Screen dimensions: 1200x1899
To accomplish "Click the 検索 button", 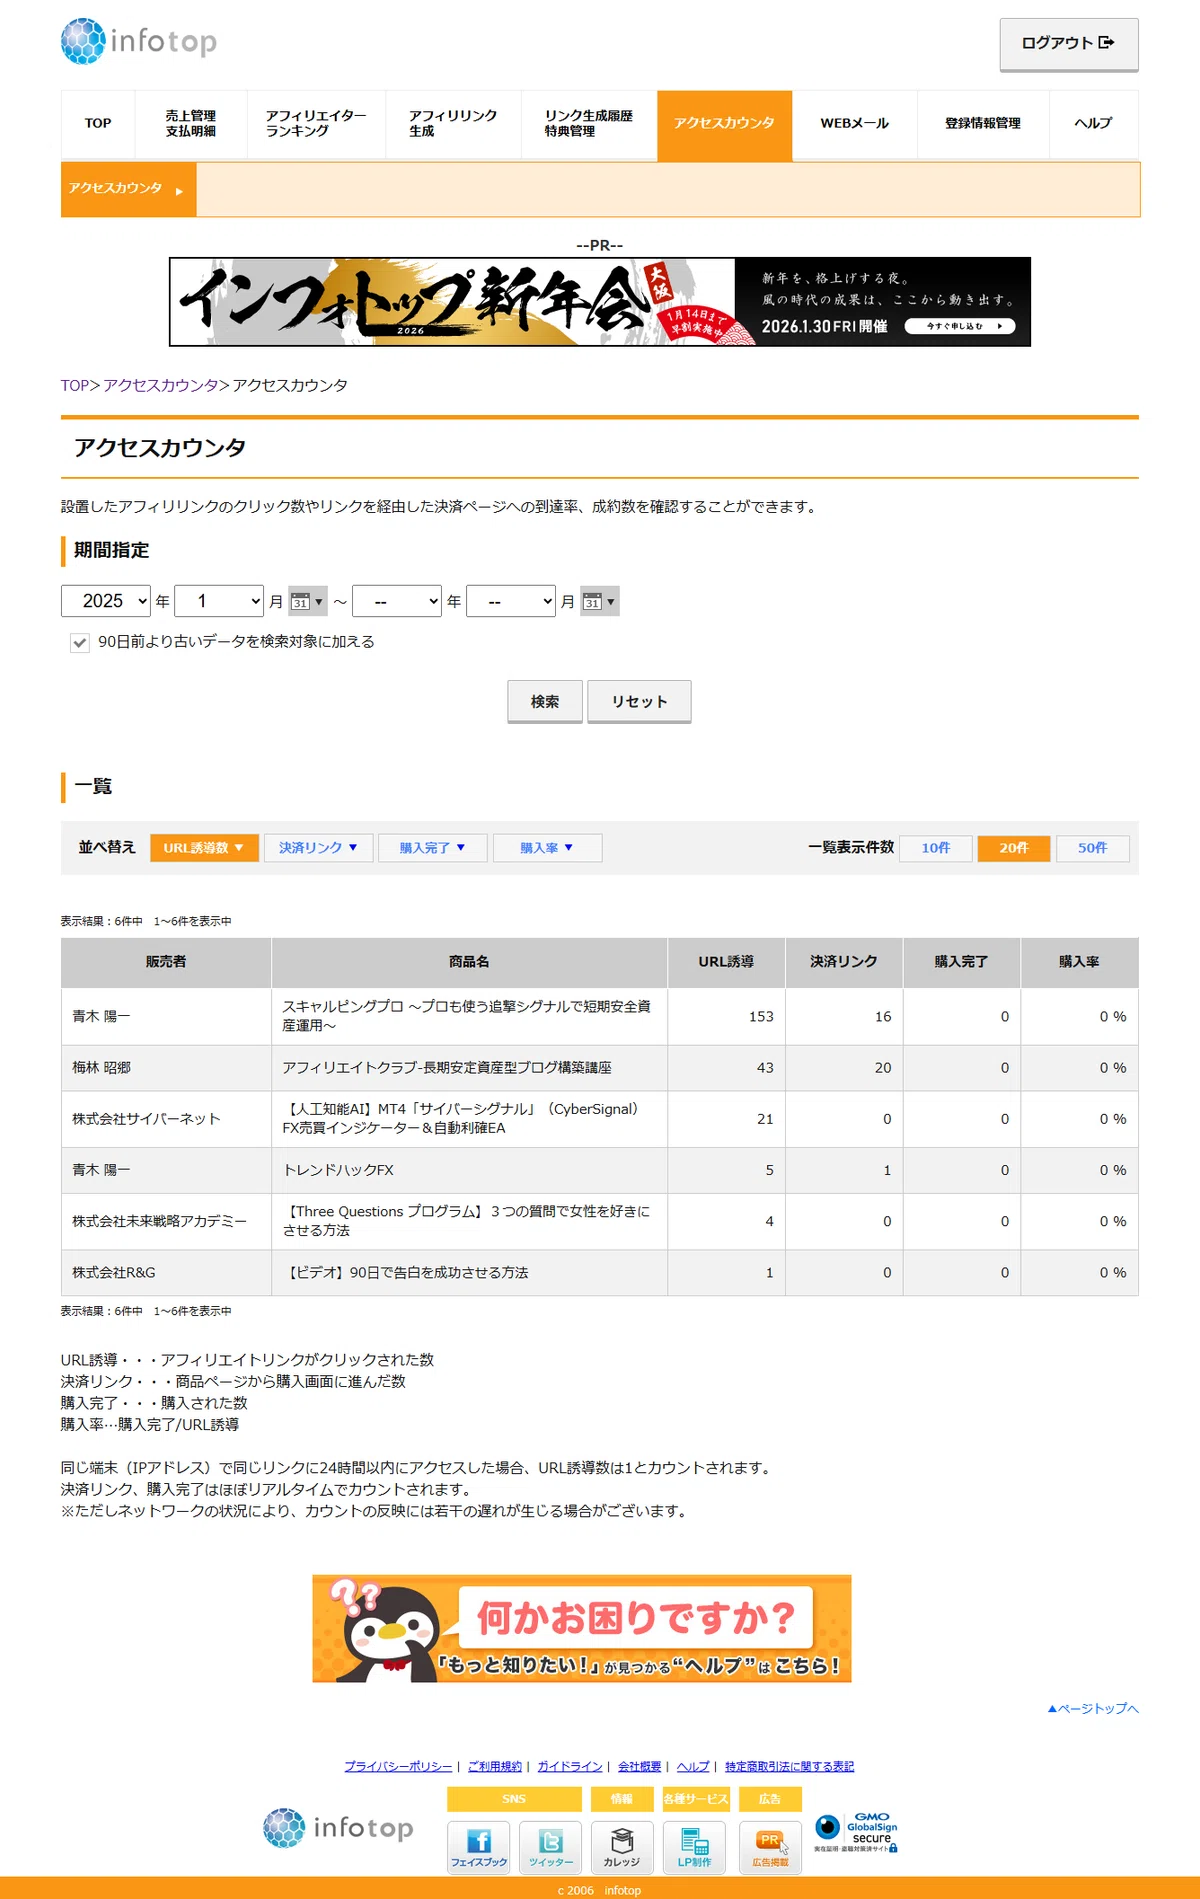I will 545,702.
